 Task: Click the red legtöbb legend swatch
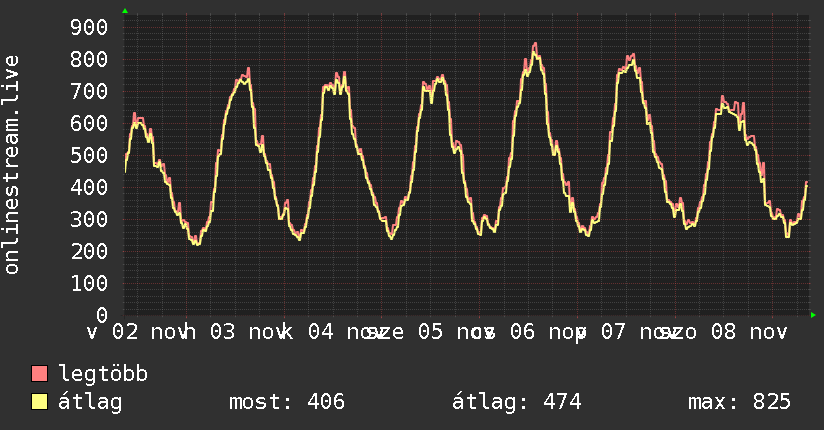coord(40,374)
